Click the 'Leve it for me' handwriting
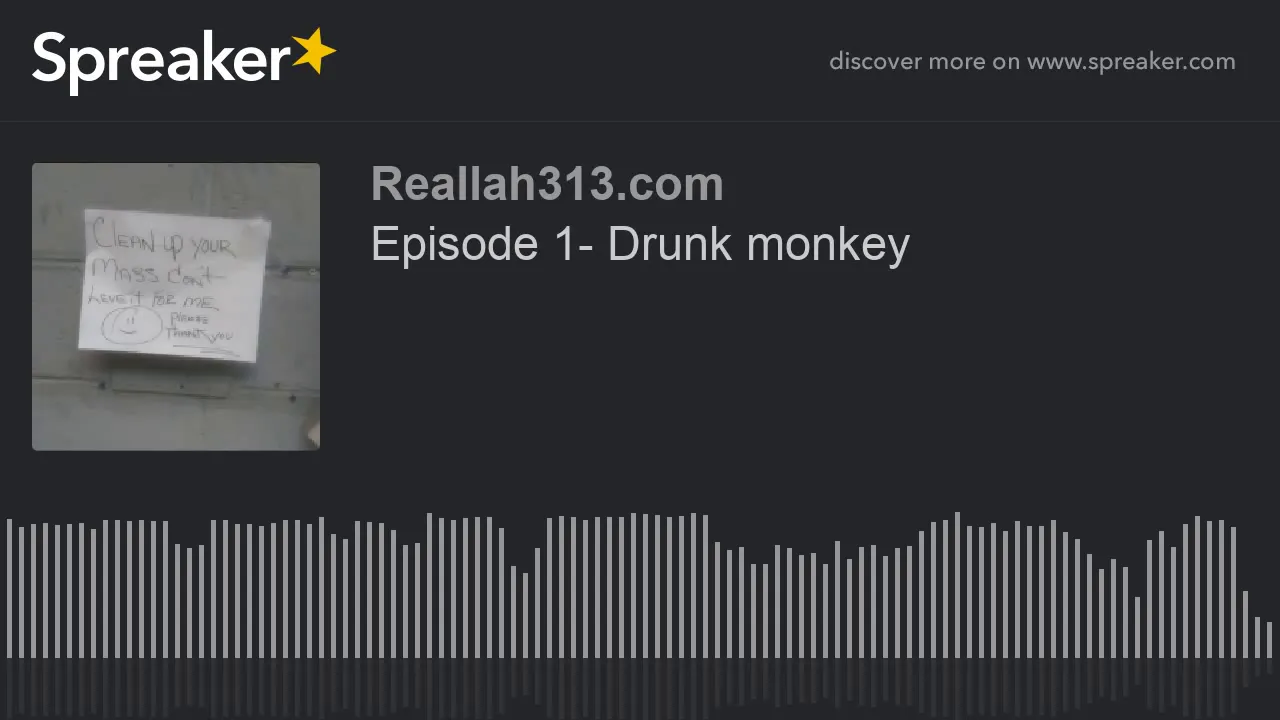Viewport: 1280px width, 720px height. tap(152, 298)
